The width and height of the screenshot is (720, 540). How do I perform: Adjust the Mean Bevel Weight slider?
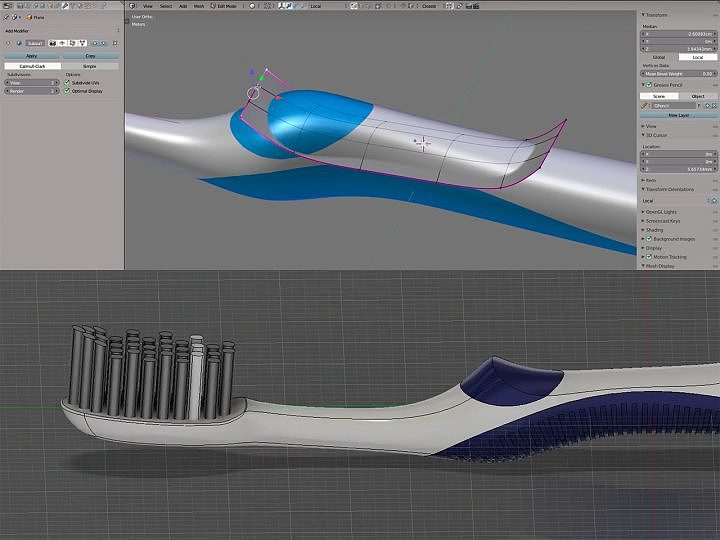(x=679, y=74)
